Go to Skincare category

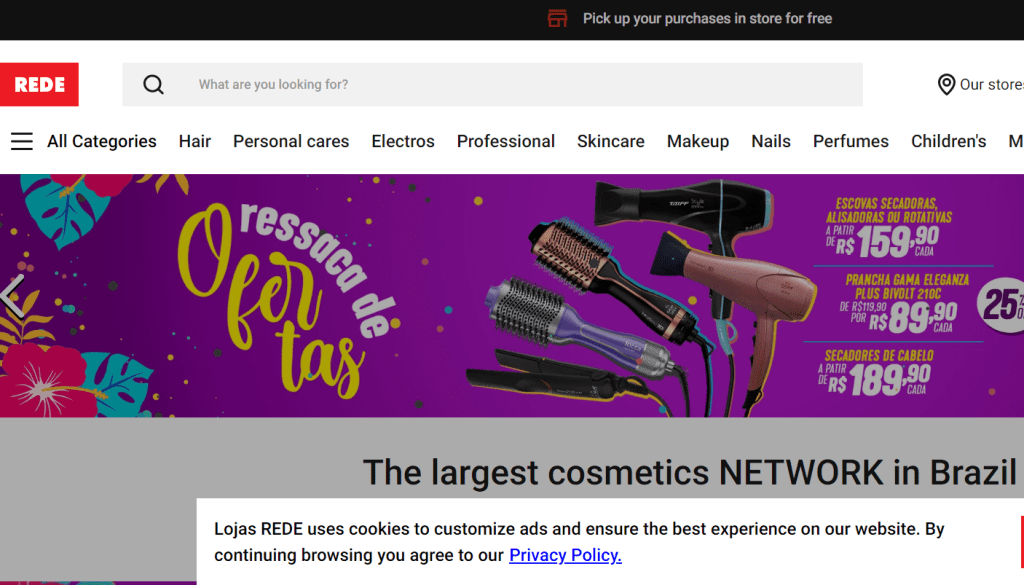(611, 141)
